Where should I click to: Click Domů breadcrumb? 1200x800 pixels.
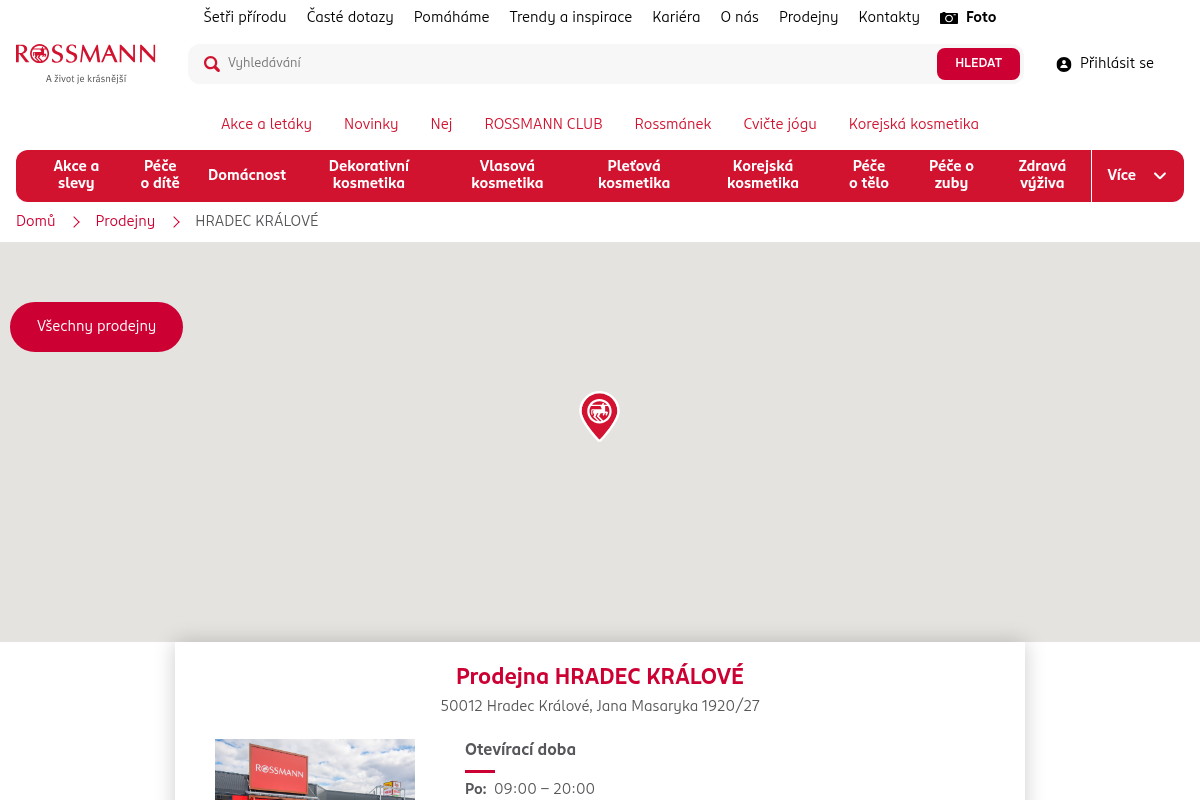point(36,221)
